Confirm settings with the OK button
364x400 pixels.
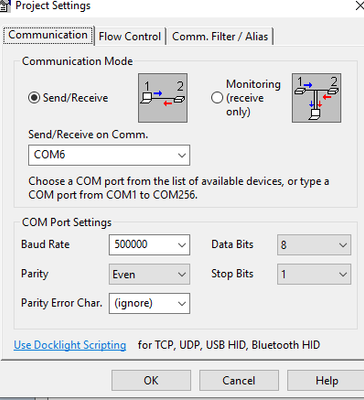(x=151, y=380)
